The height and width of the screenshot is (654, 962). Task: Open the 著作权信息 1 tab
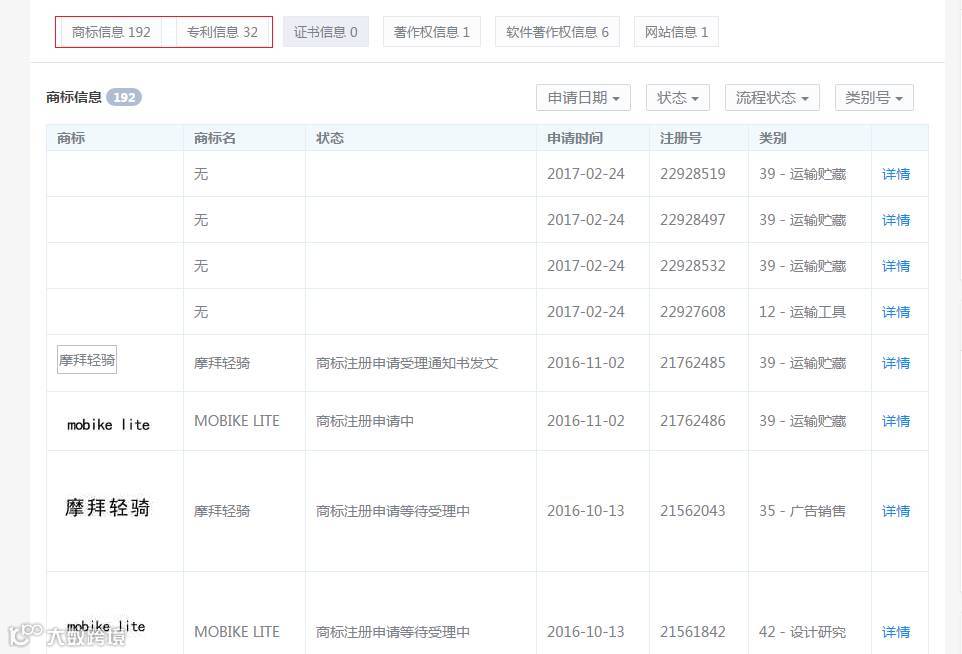click(x=431, y=32)
